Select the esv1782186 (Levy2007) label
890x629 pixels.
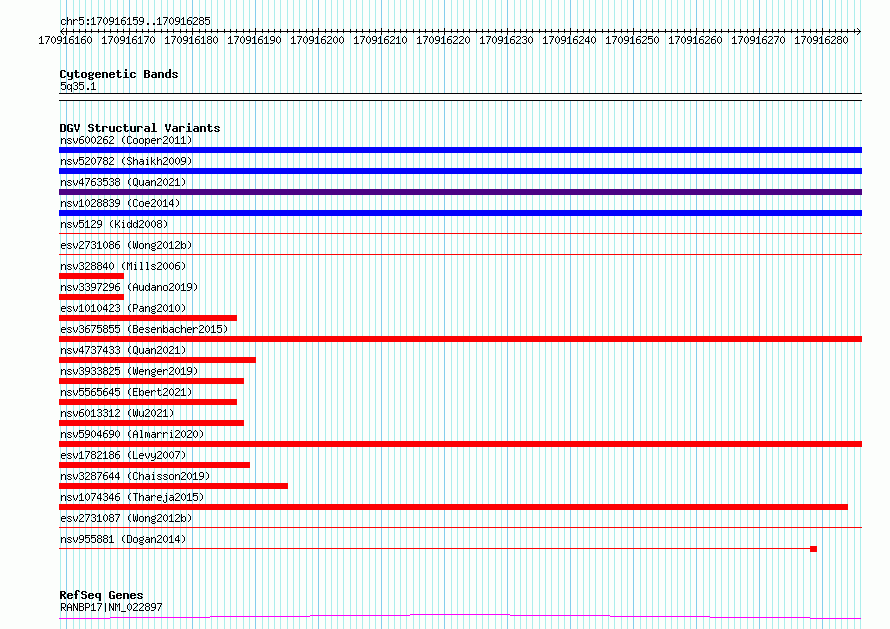pos(123,455)
